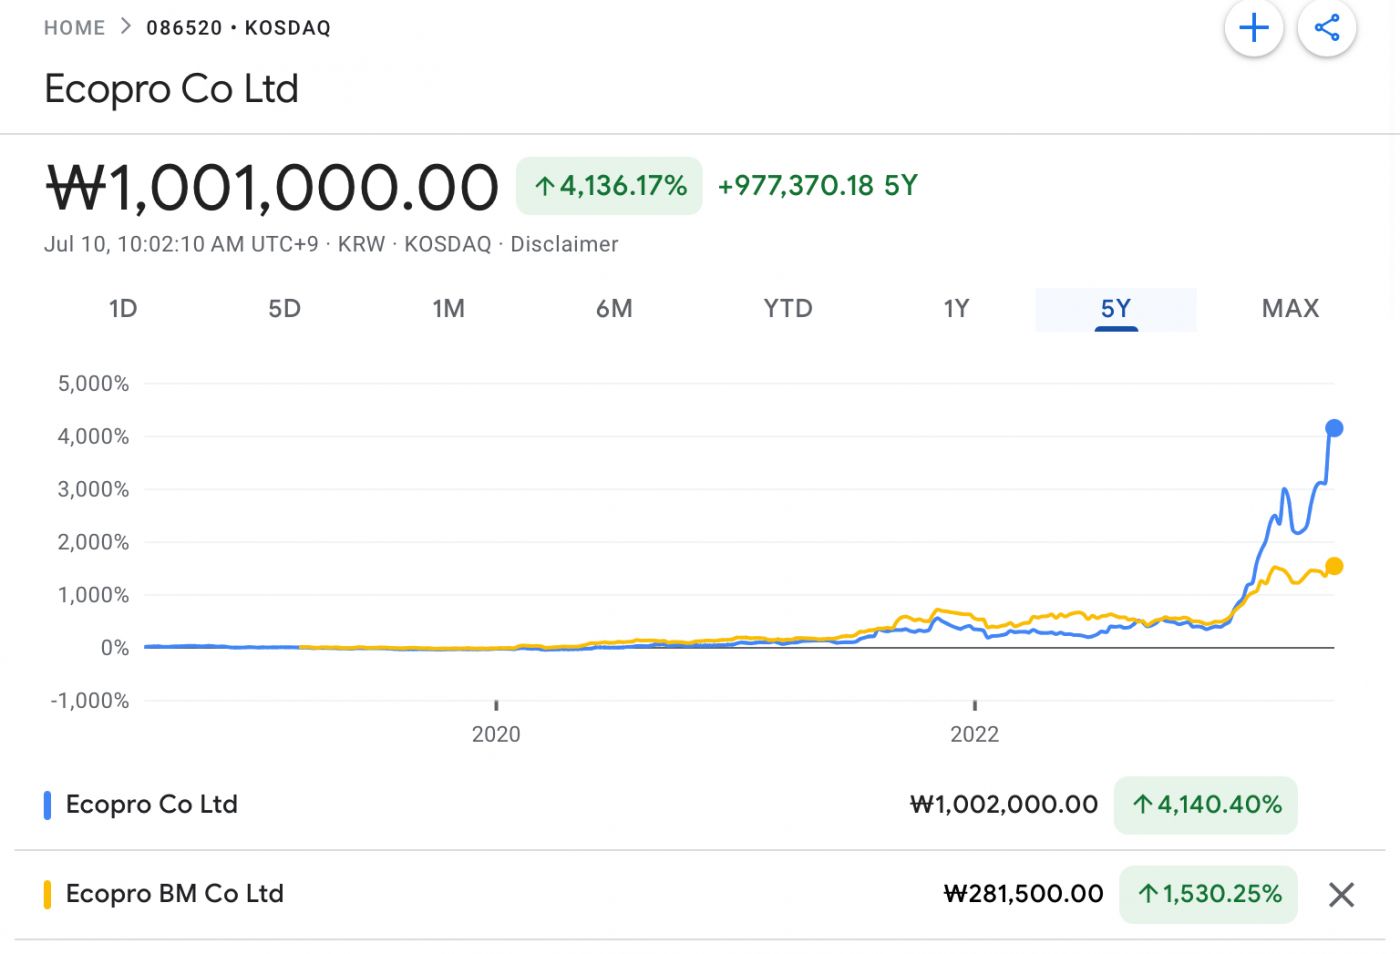Click the breadcrumb chevron after HOME
This screenshot has height=954, width=1400.
[126, 27]
